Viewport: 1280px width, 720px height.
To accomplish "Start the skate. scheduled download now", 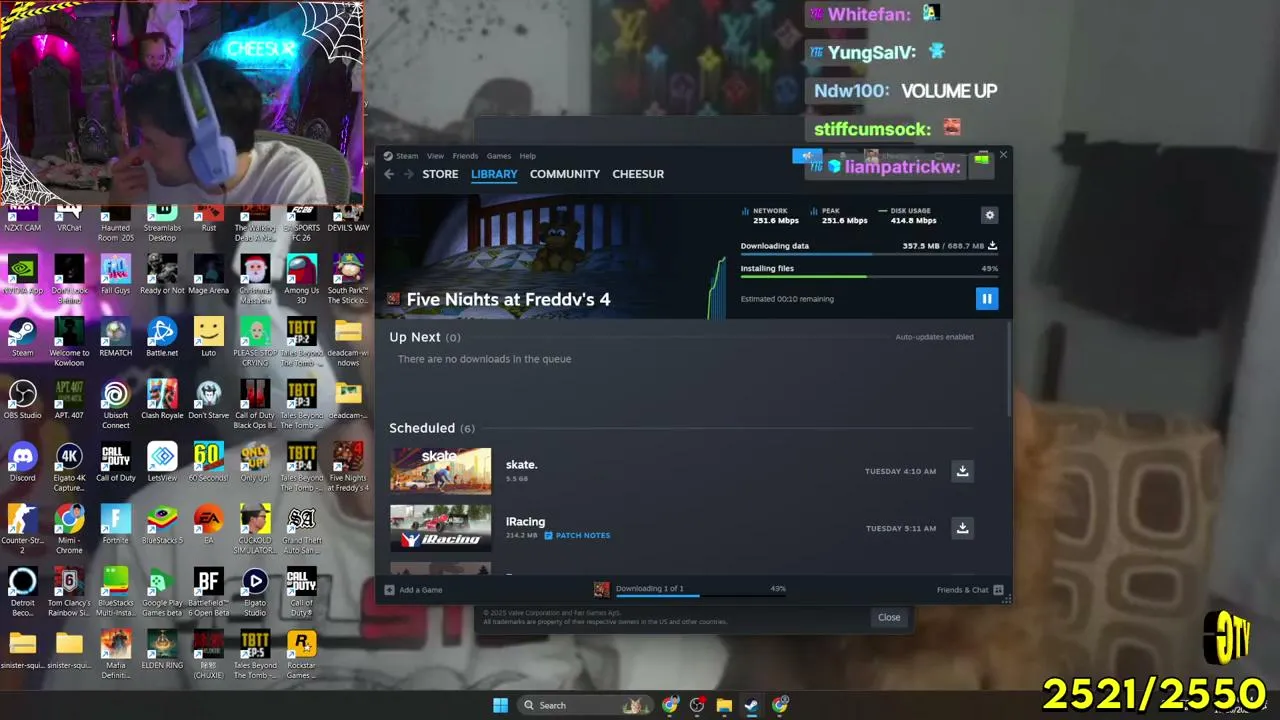I will pos(962,471).
